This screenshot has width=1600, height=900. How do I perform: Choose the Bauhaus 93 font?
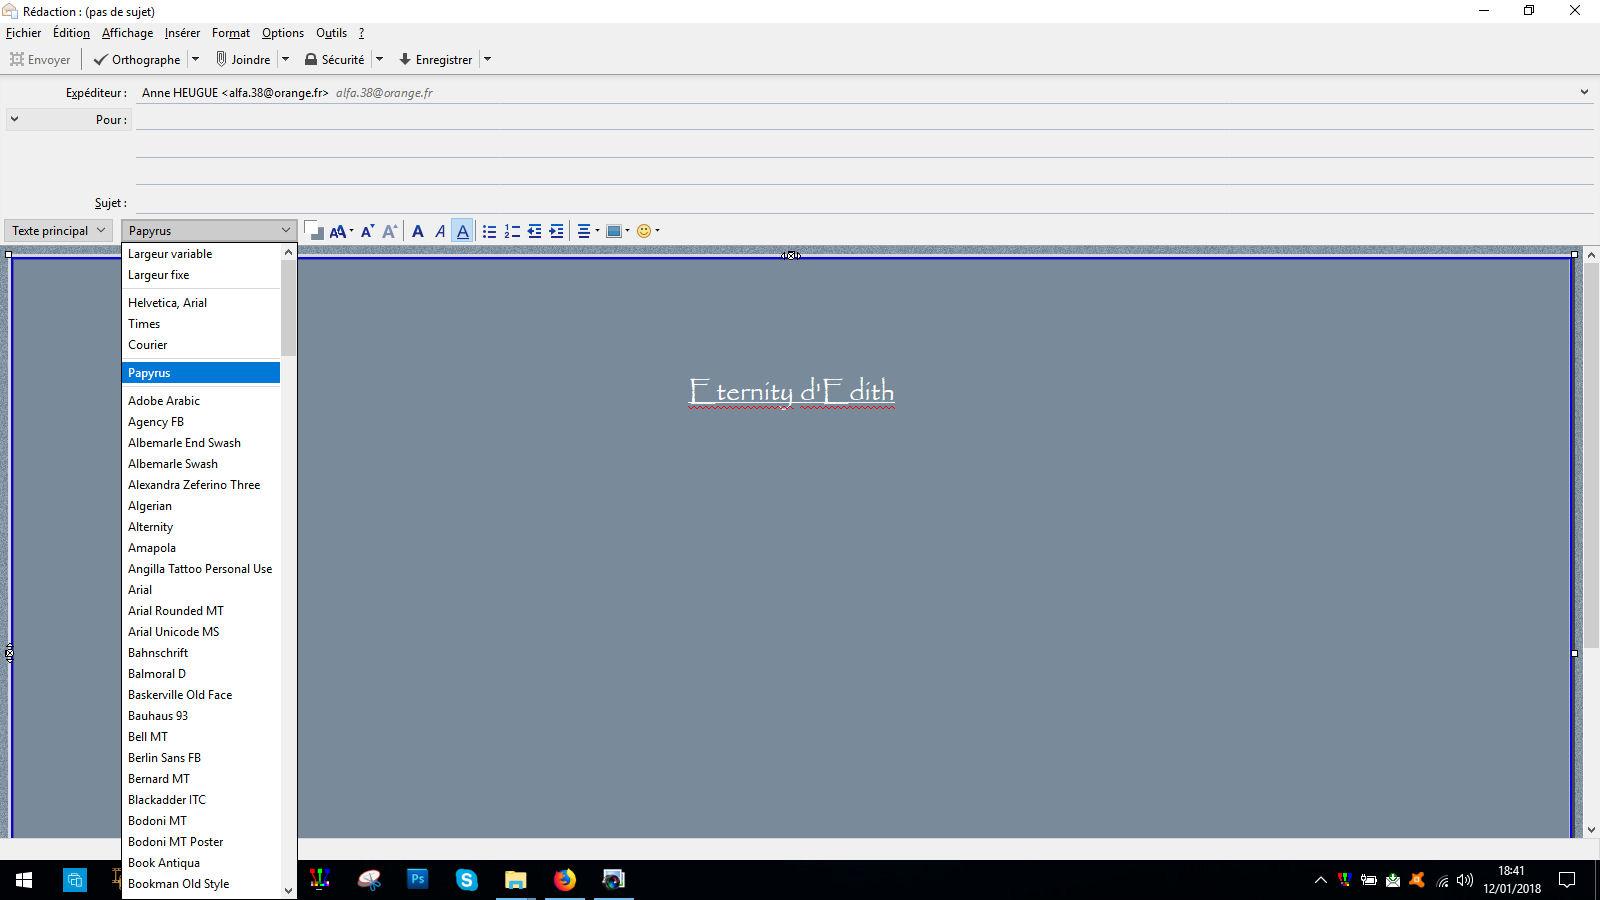click(200, 716)
